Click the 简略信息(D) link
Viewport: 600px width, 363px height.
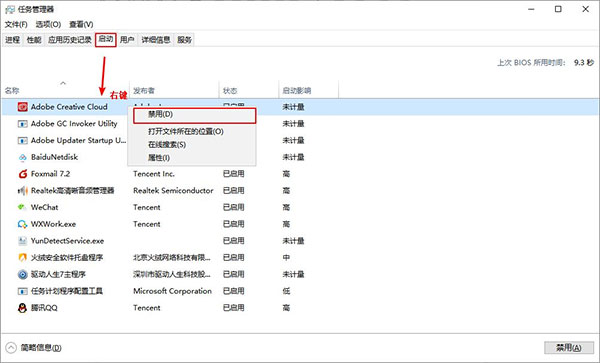41,348
